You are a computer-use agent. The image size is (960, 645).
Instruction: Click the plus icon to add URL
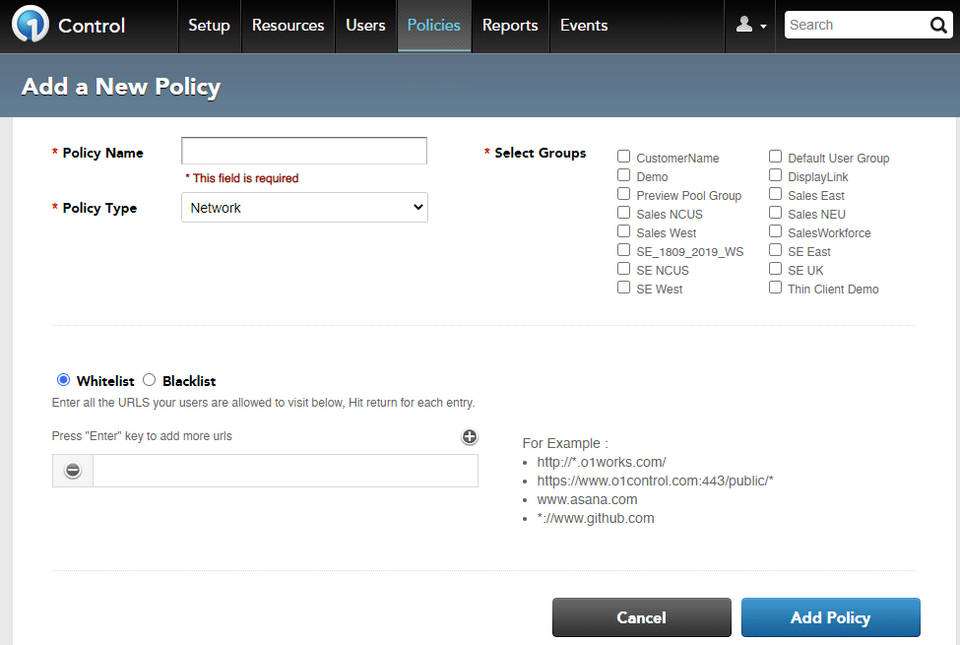point(469,437)
